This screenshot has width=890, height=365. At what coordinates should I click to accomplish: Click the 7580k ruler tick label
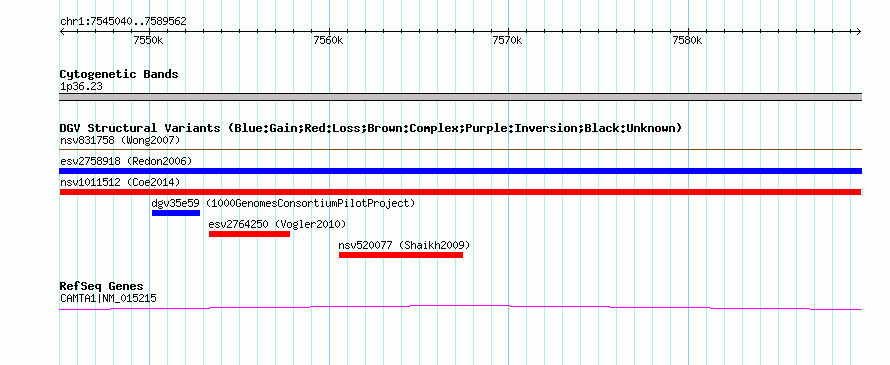point(687,40)
